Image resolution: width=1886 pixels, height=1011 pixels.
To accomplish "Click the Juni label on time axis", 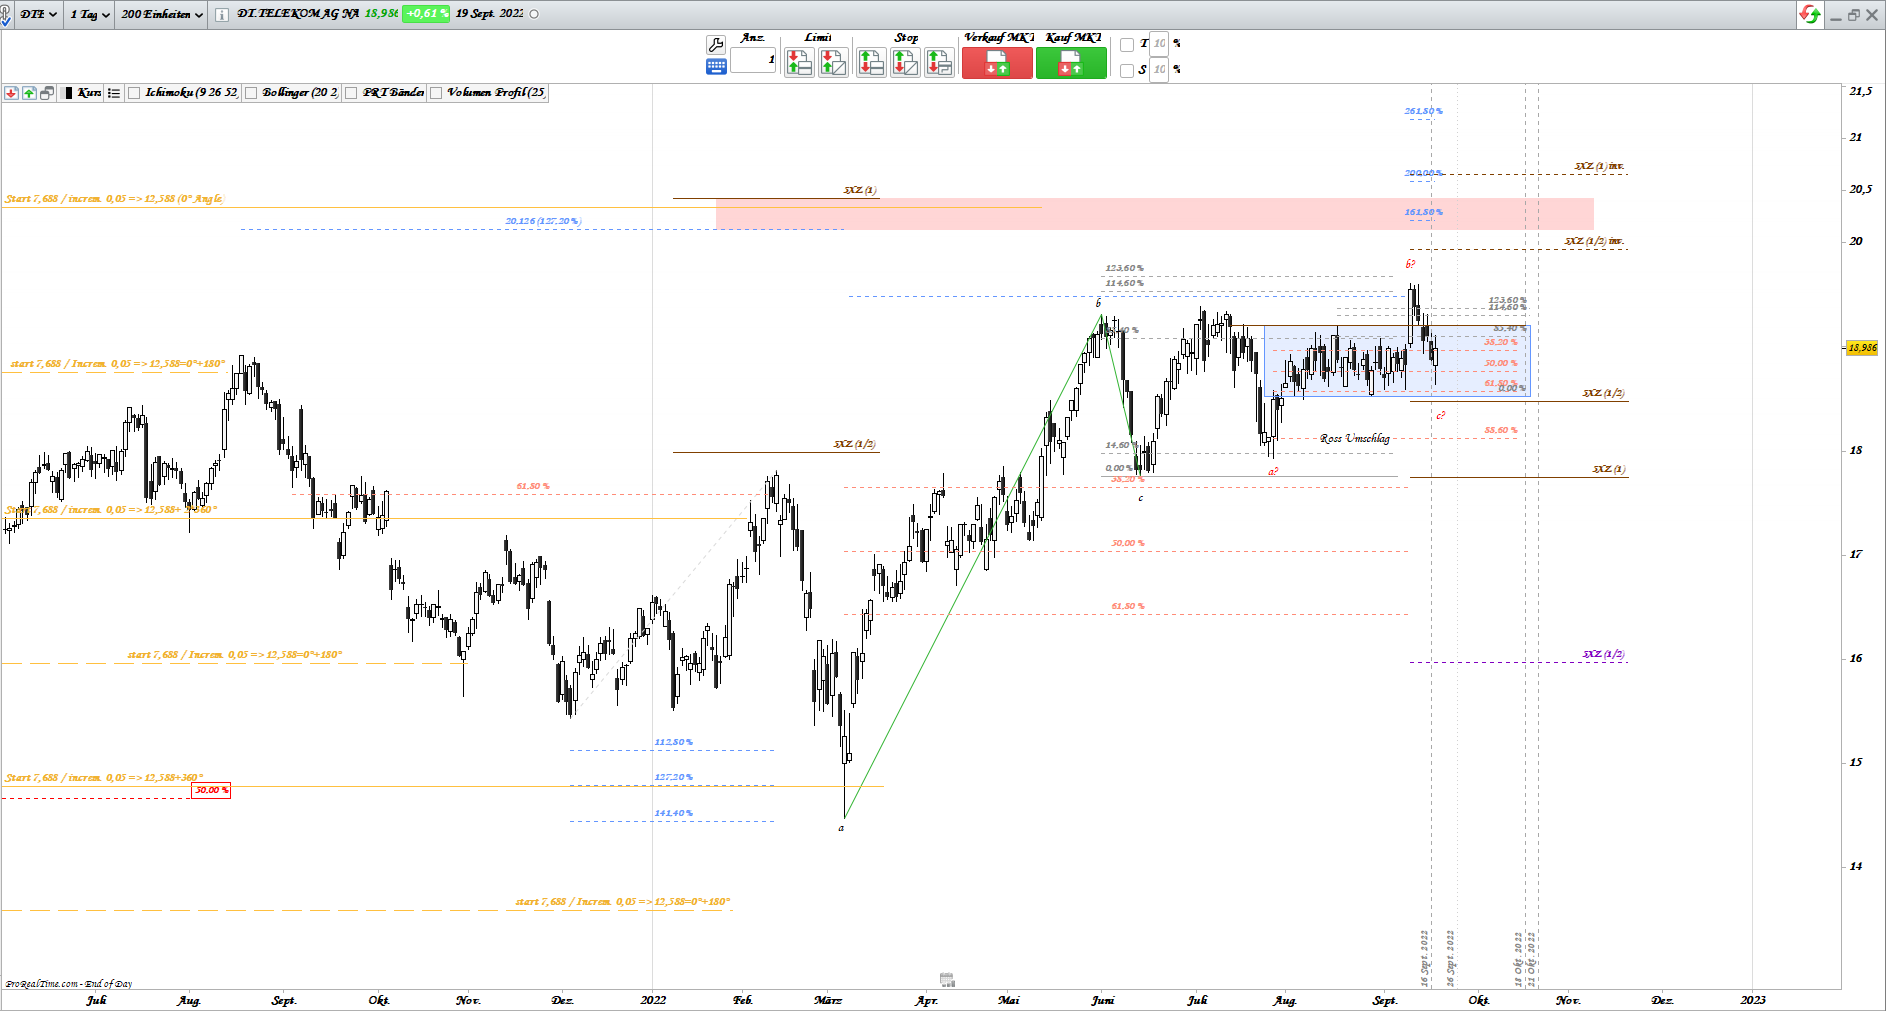I will [1103, 1000].
